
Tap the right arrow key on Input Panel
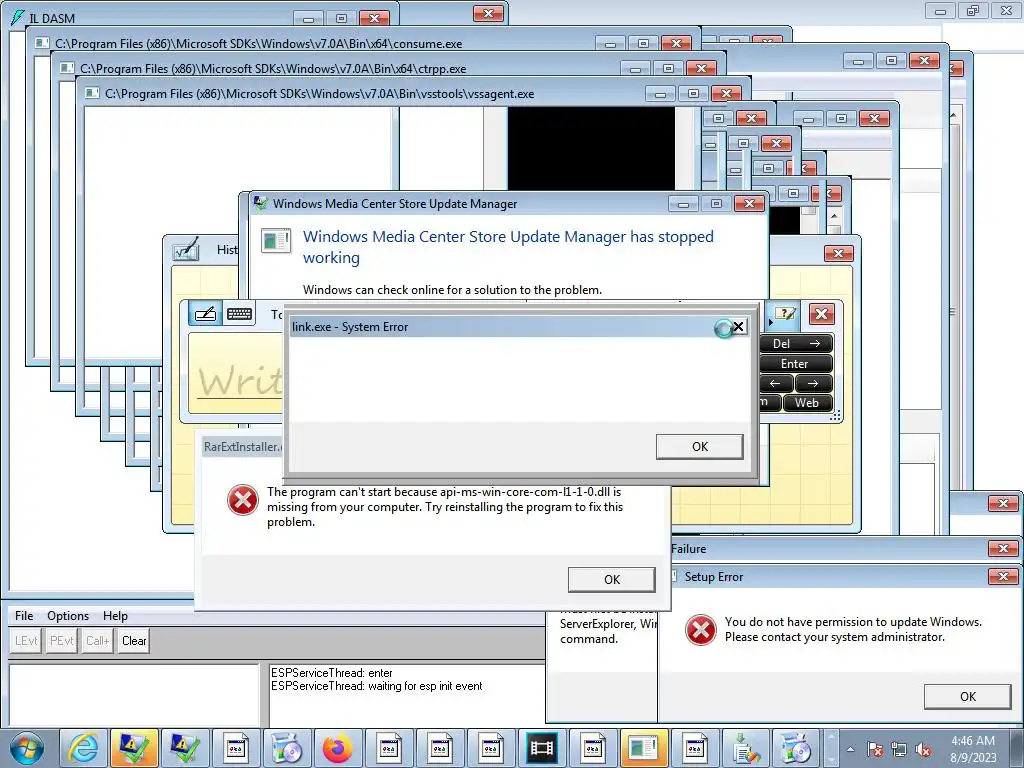point(814,383)
